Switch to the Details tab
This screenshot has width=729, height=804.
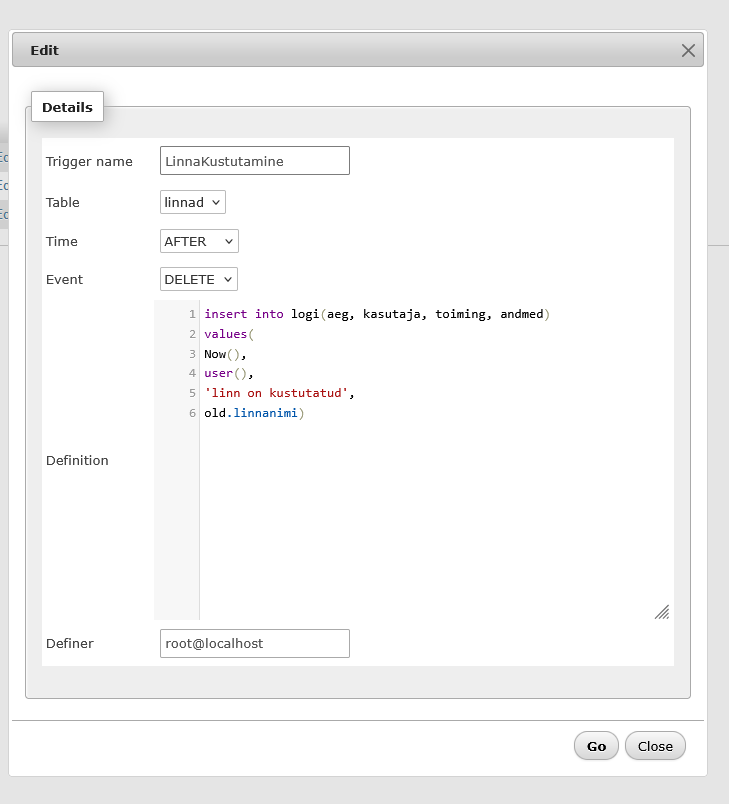(67, 107)
